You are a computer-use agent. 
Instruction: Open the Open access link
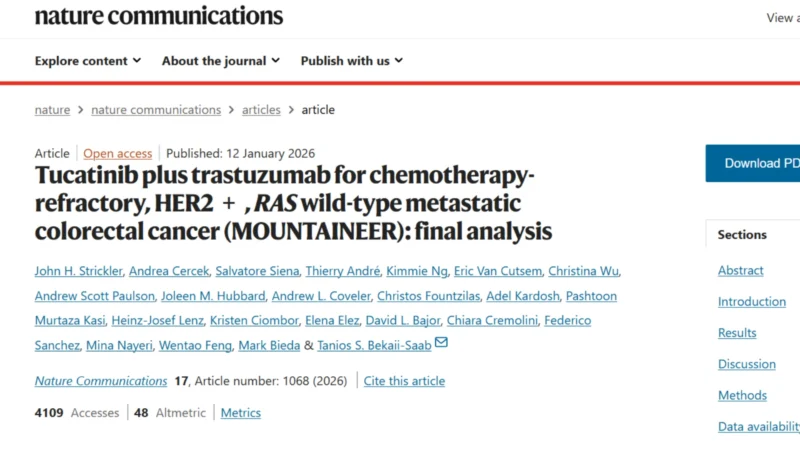[x=118, y=154]
